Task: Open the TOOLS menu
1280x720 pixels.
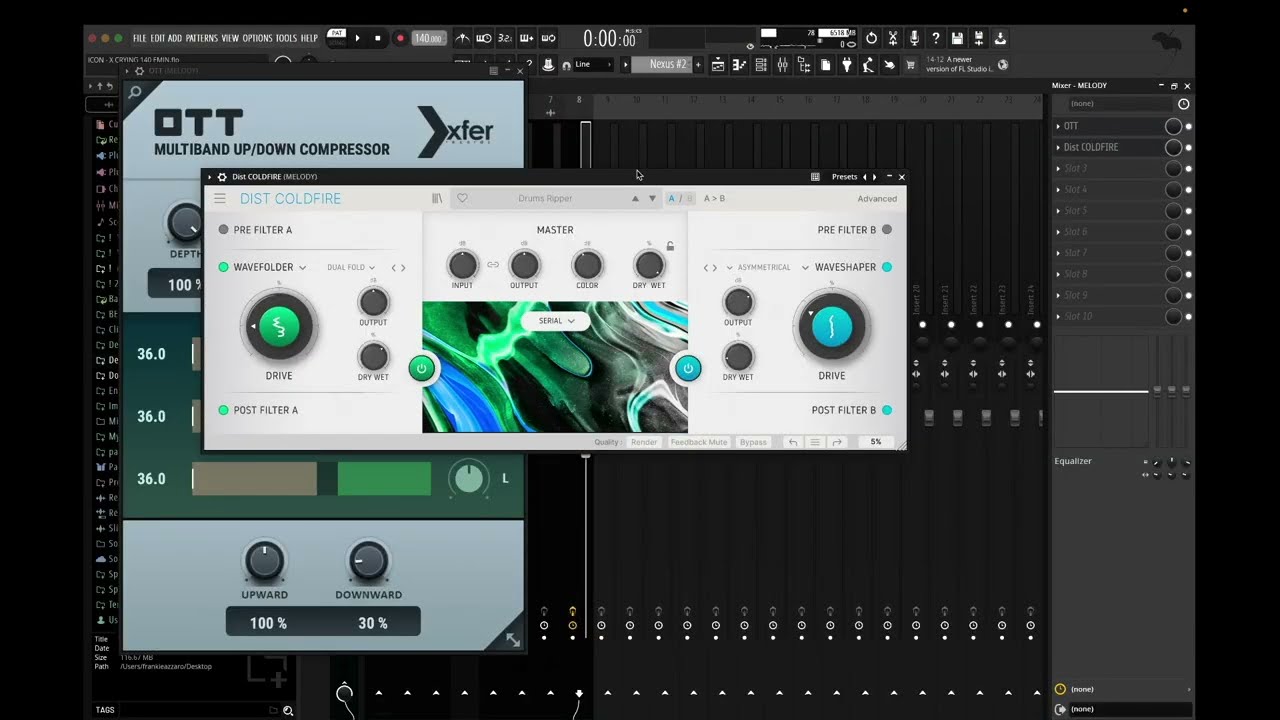Action: pos(286,38)
